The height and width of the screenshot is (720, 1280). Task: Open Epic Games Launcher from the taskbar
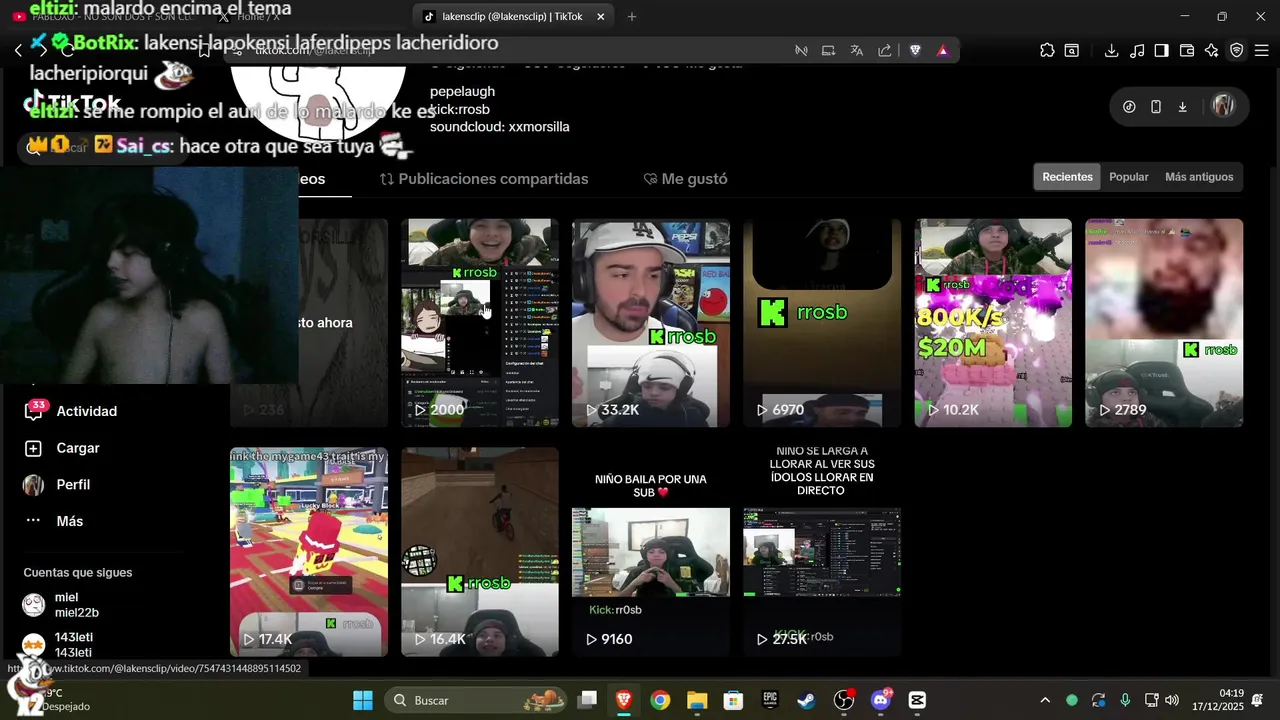pyautogui.click(x=770, y=700)
